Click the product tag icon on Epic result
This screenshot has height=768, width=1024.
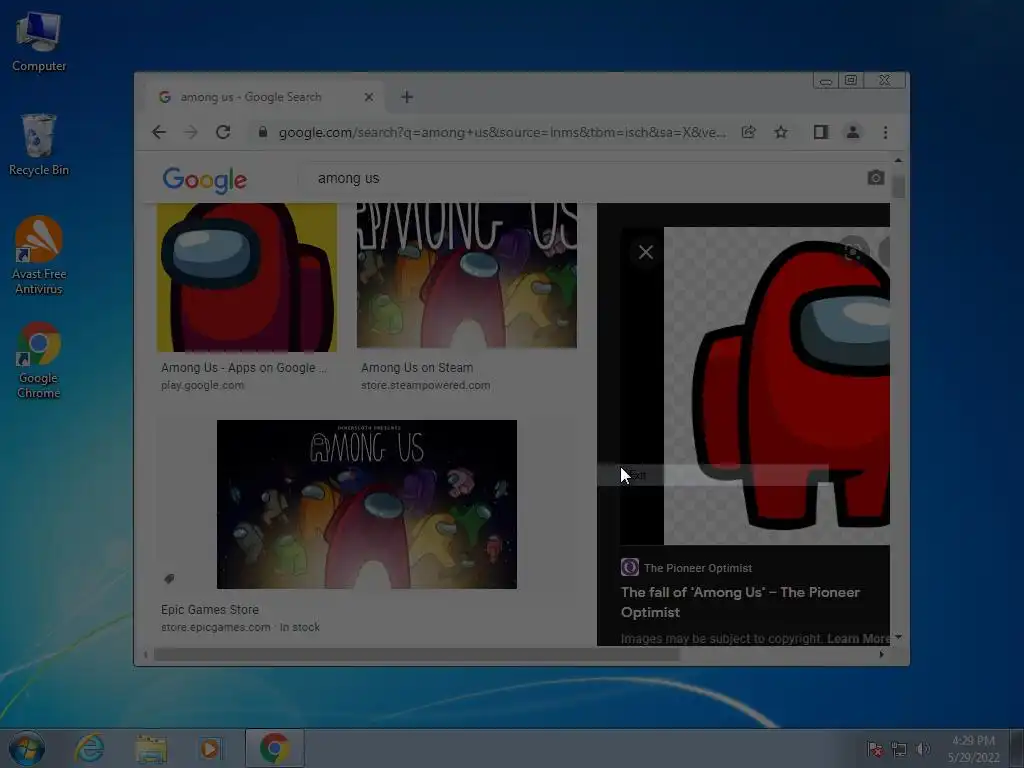[x=169, y=579]
